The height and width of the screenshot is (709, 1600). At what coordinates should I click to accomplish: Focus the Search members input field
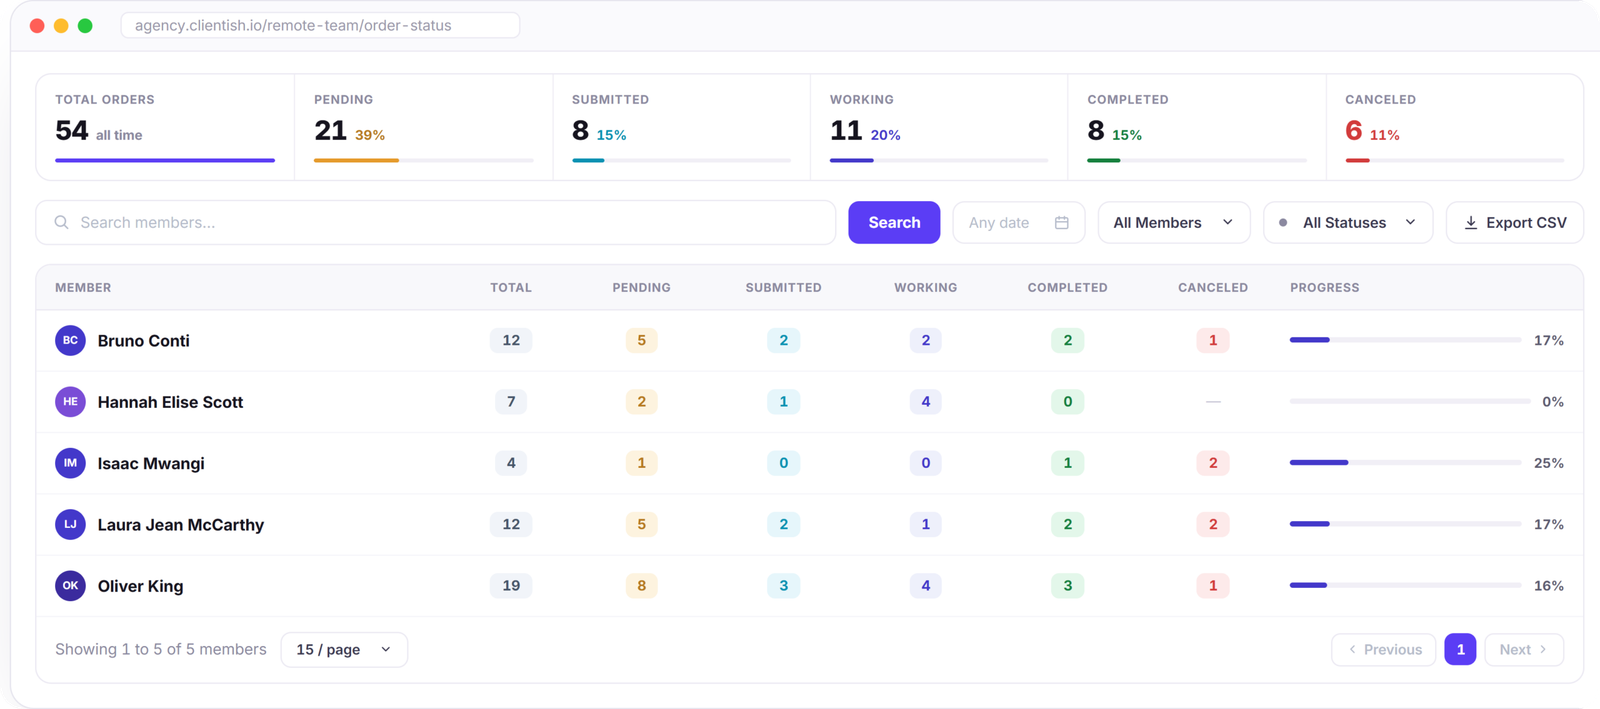(x=436, y=222)
